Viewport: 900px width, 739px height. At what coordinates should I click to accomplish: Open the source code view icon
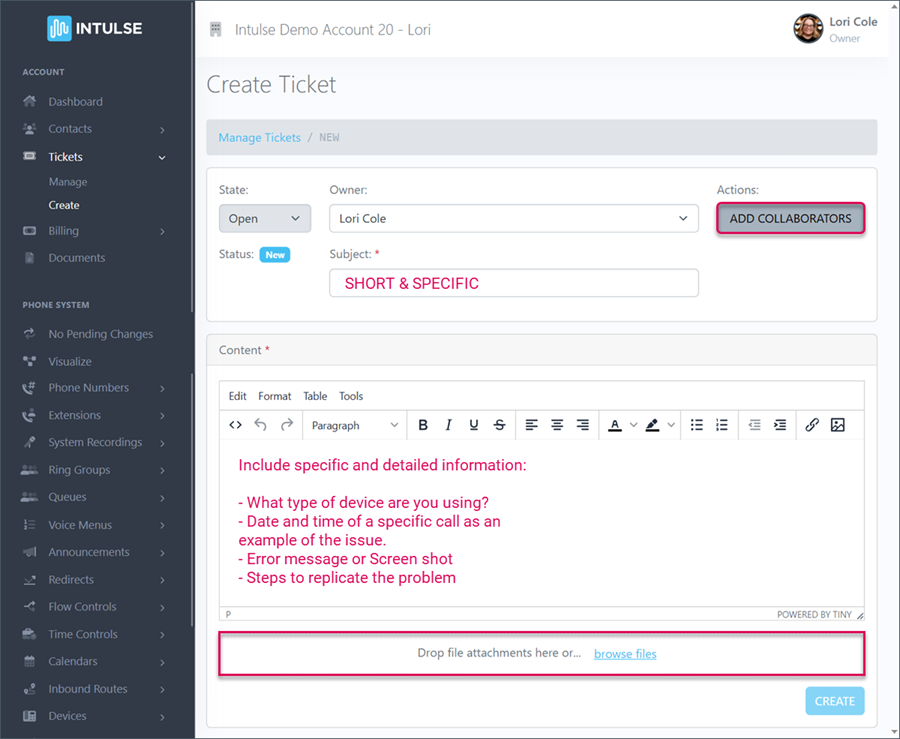(234, 425)
